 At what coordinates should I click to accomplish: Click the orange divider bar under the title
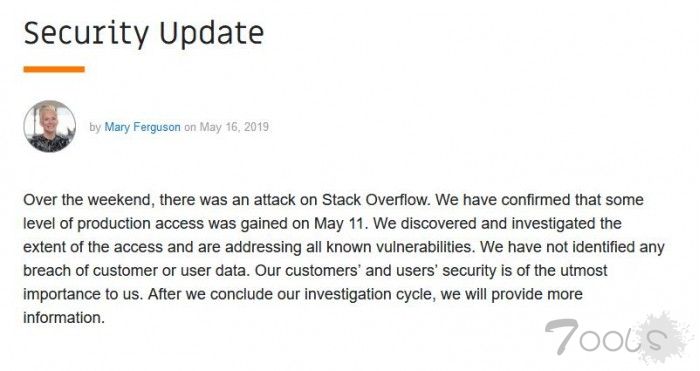tap(54, 69)
